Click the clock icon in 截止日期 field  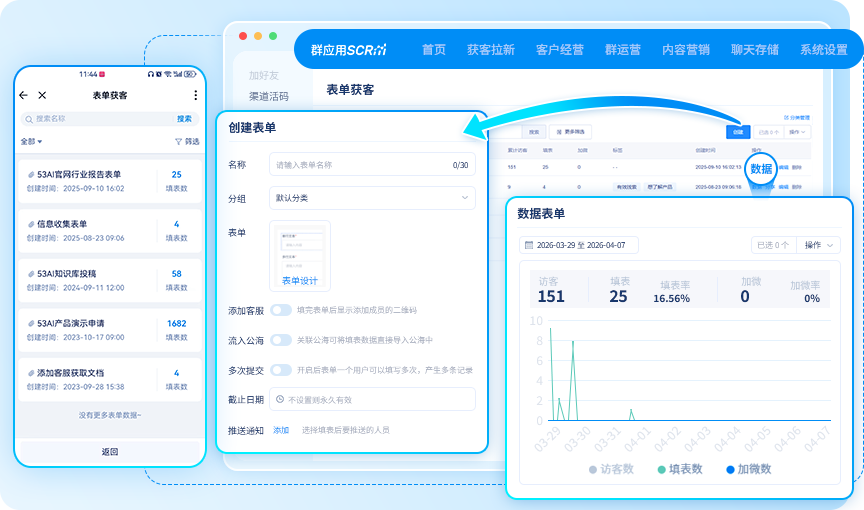click(280, 399)
